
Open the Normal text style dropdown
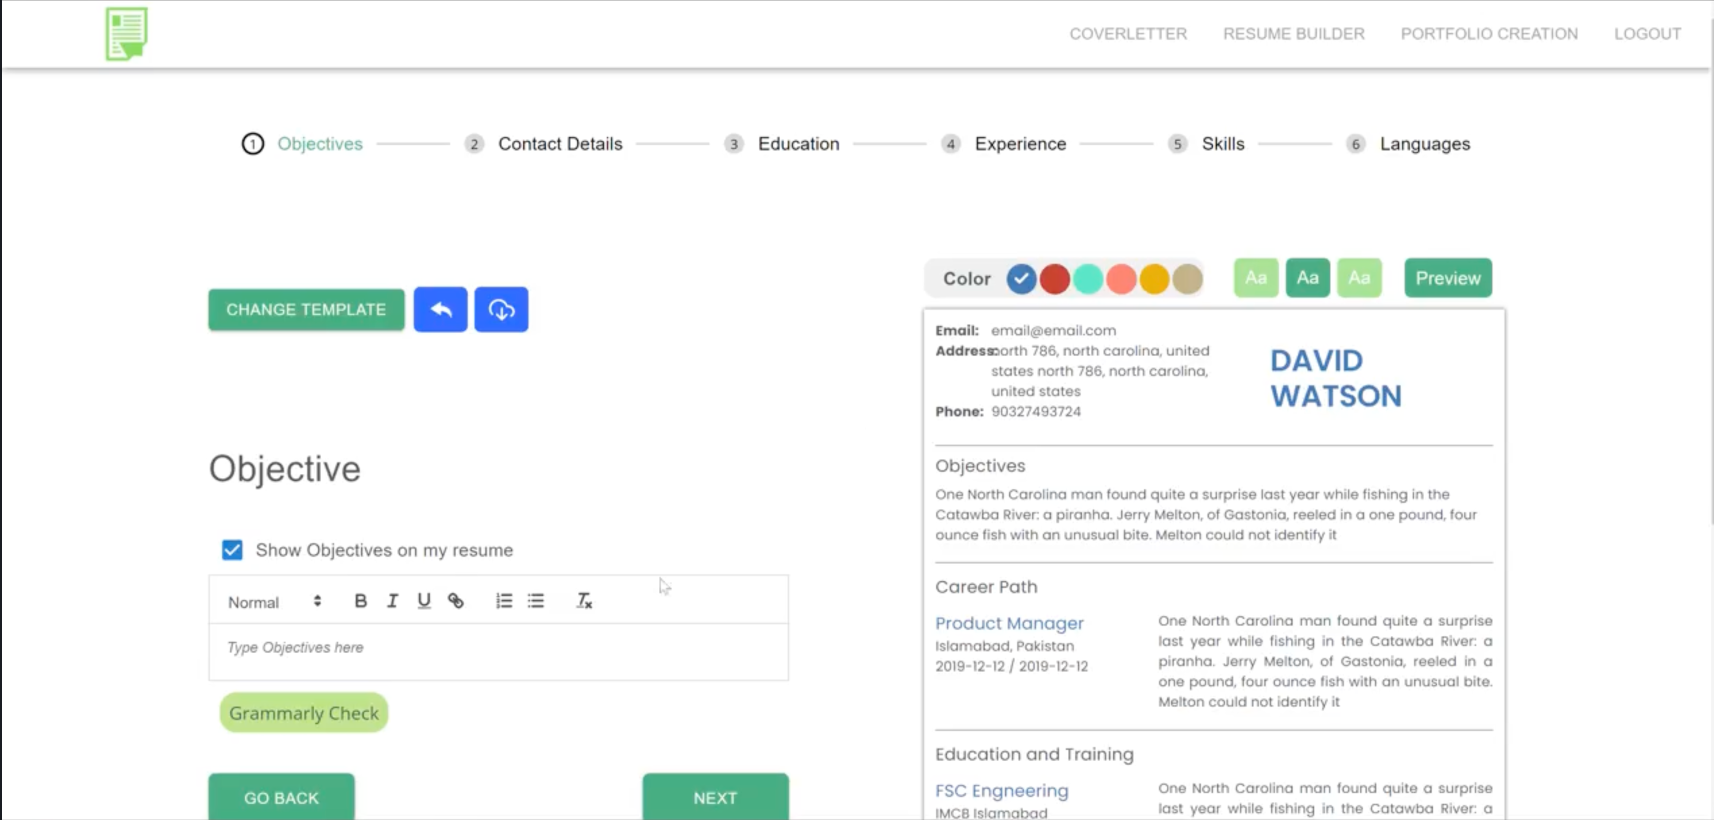coord(275,602)
